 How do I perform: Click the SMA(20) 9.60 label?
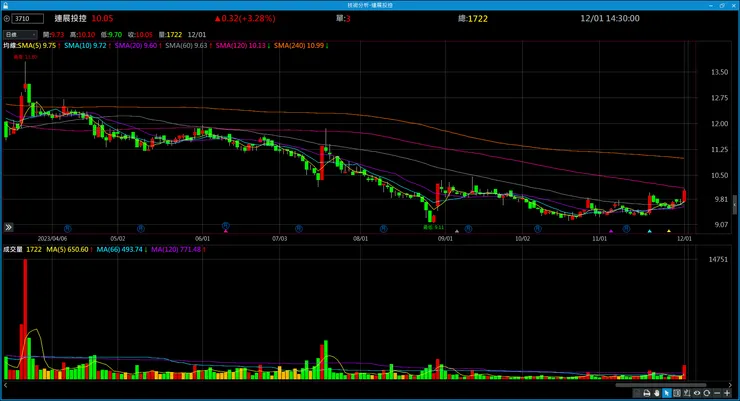pos(136,46)
